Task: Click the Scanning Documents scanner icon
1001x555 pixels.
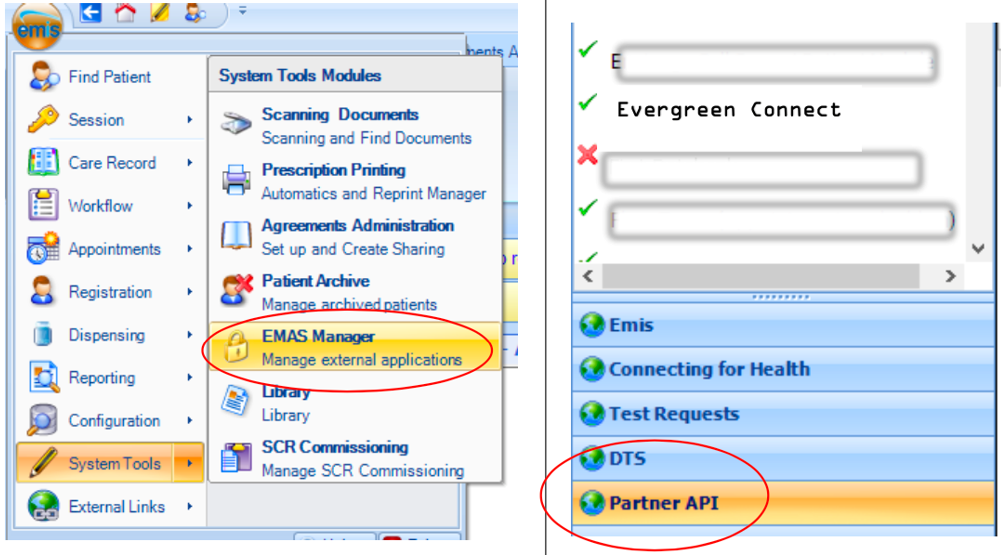Action: coord(236,123)
